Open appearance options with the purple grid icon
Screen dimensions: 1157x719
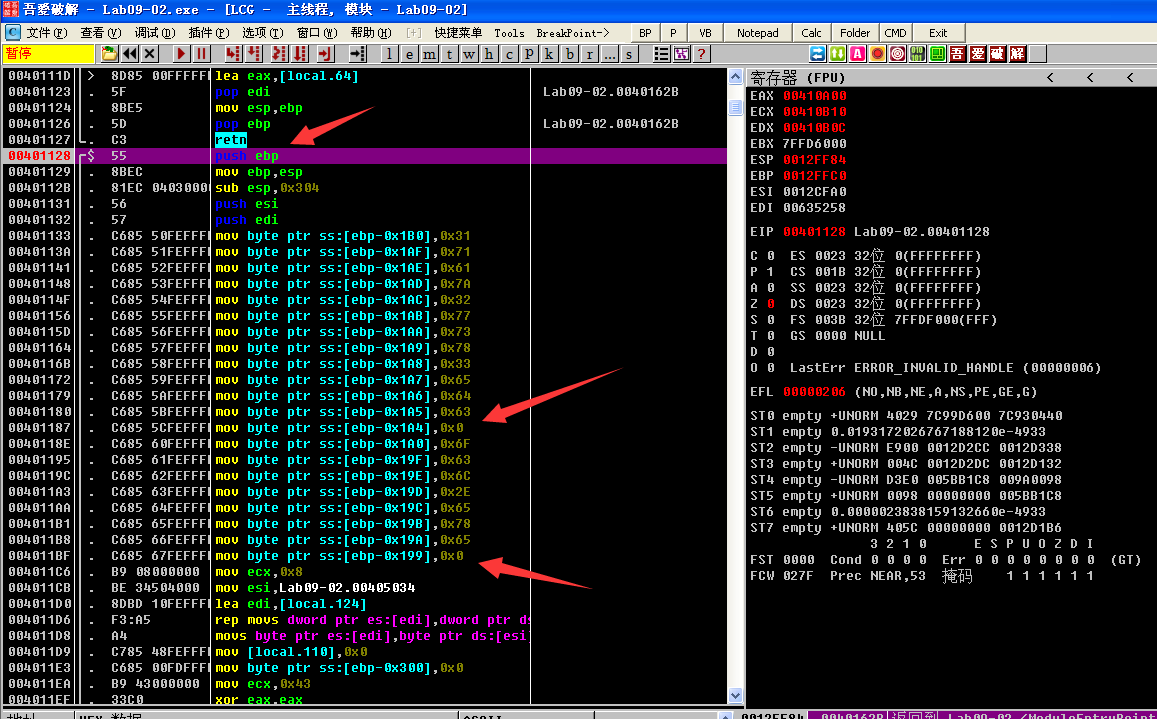click(x=681, y=54)
